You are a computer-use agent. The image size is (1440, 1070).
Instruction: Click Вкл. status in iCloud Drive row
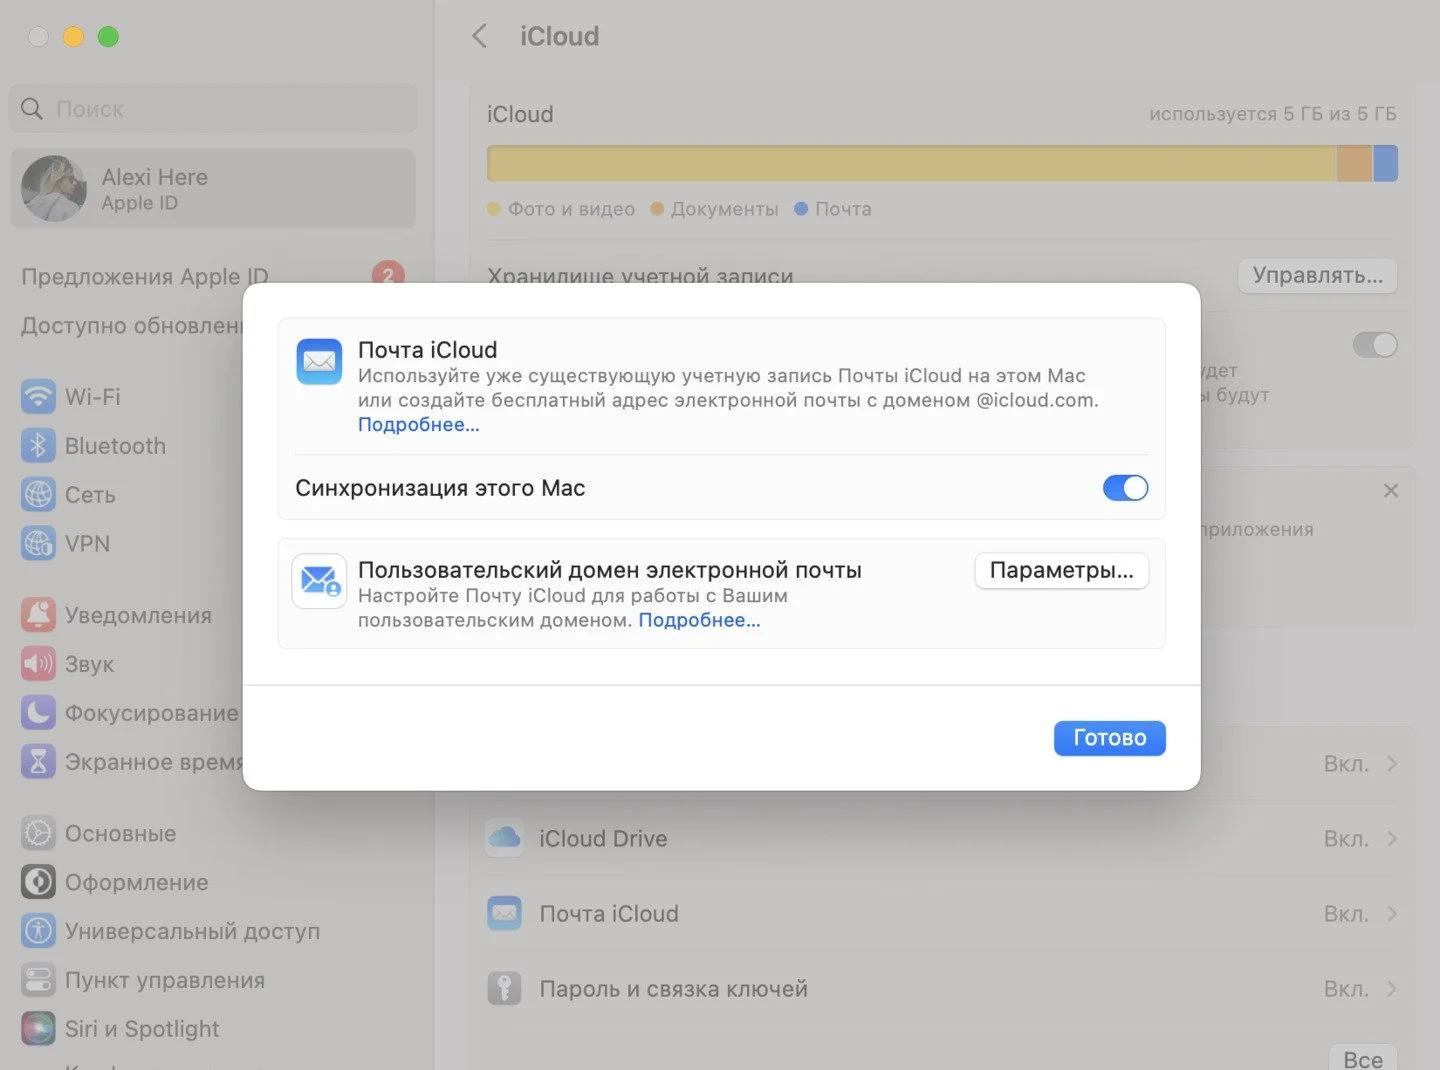(1346, 839)
